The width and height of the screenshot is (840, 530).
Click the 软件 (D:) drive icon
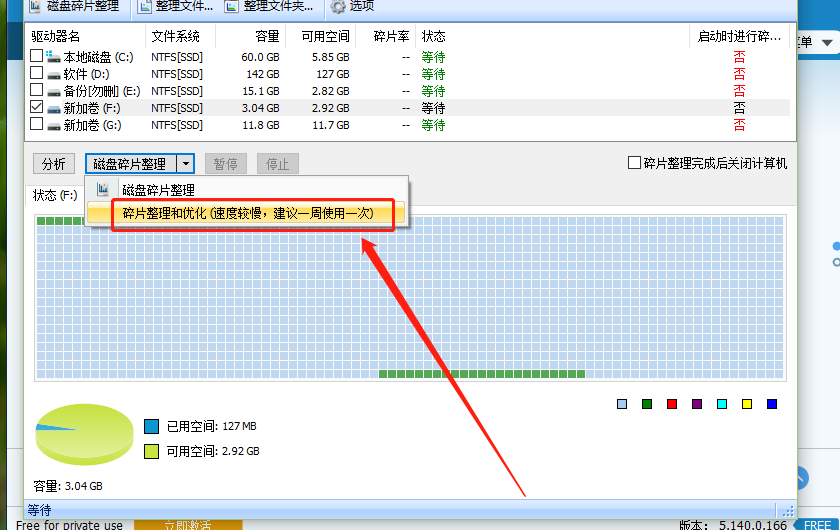tap(54, 75)
